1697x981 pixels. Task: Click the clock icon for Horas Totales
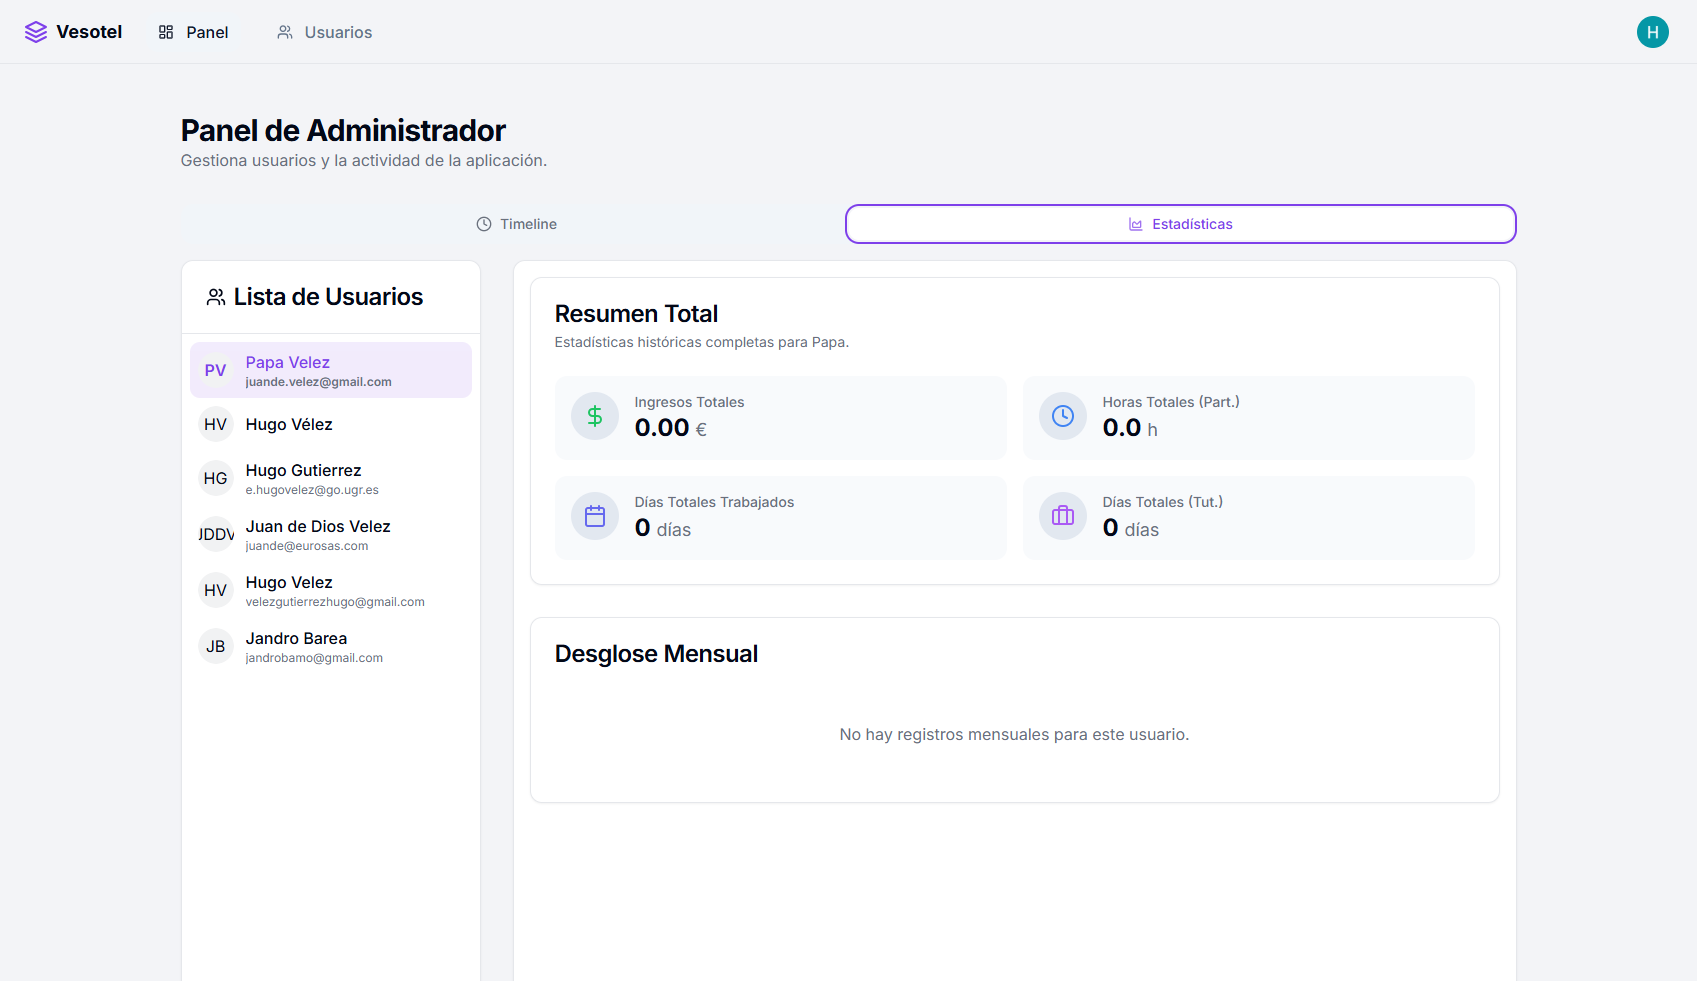tap(1063, 416)
